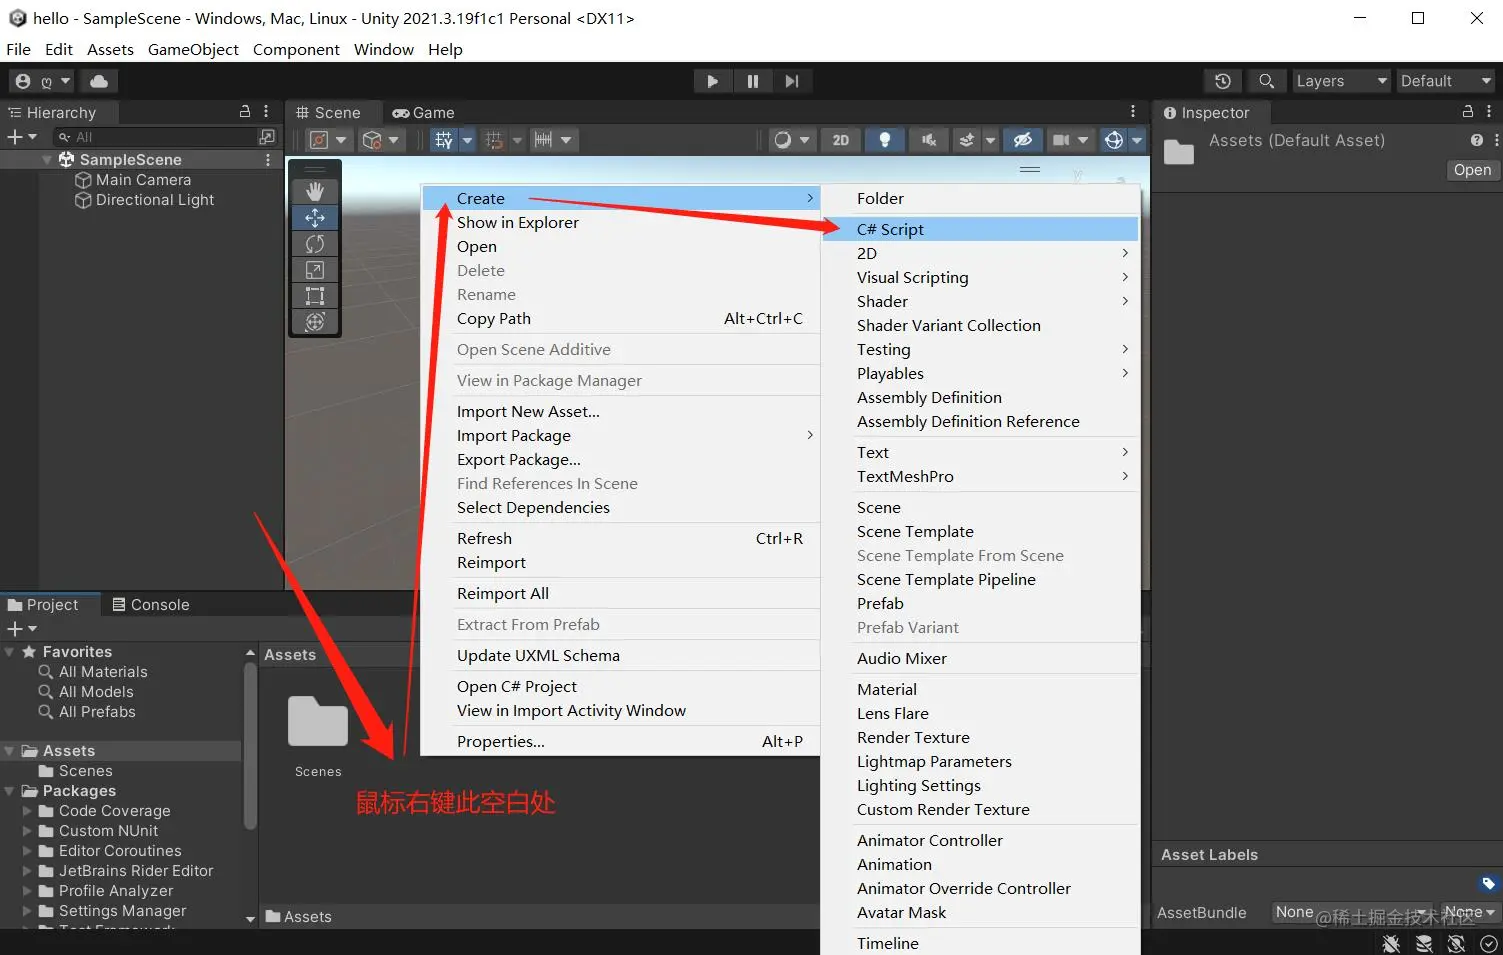Collapse the Favorites tree group
Screen dimensions: 1503x955
point(10,652)
